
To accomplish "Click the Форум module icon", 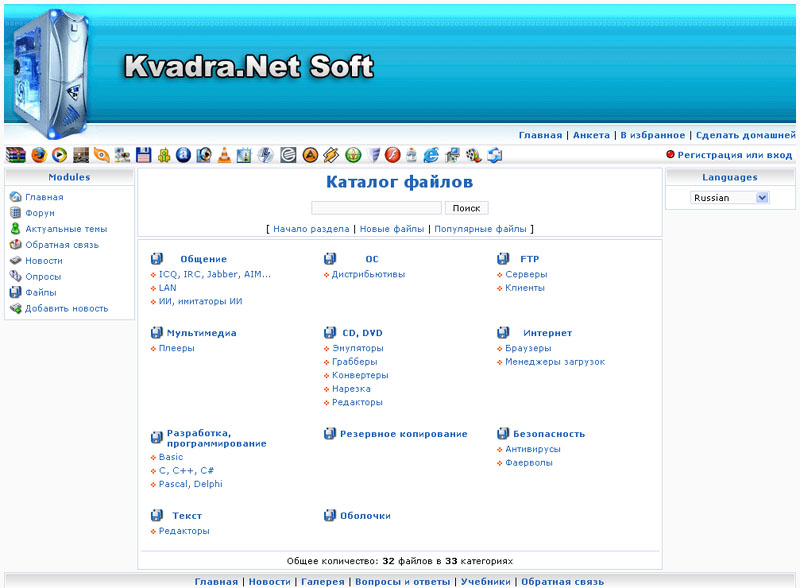I will tap(15, 213).
